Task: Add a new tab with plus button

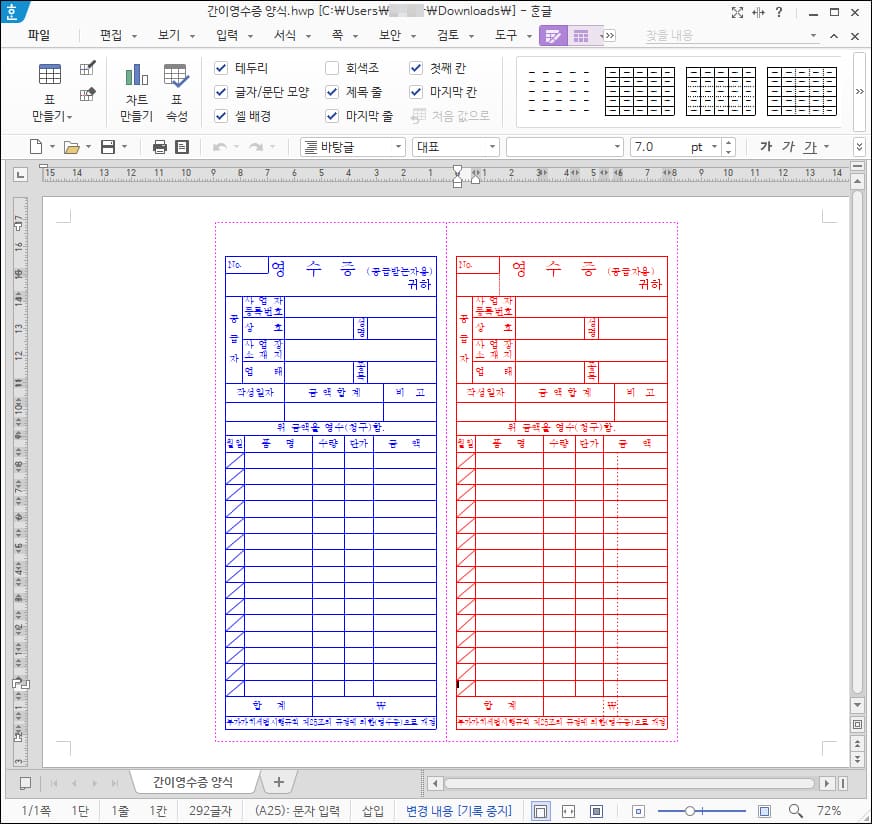Action: pos(279,782)
